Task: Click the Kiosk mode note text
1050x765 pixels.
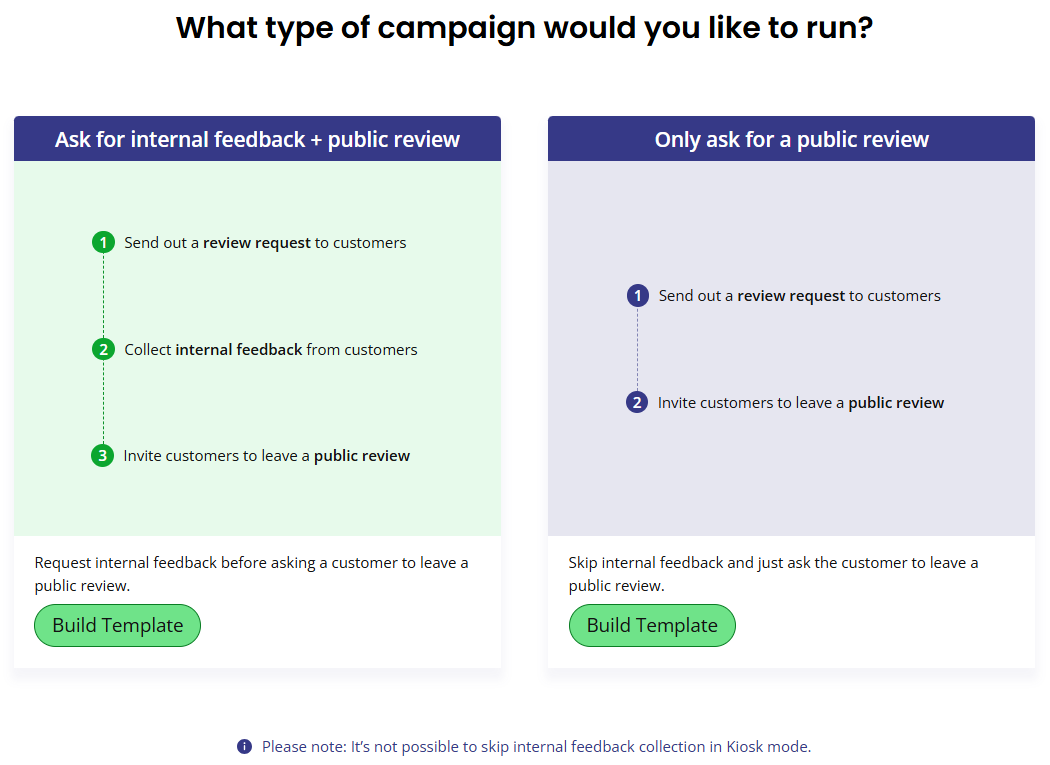Action: [536, 746]
